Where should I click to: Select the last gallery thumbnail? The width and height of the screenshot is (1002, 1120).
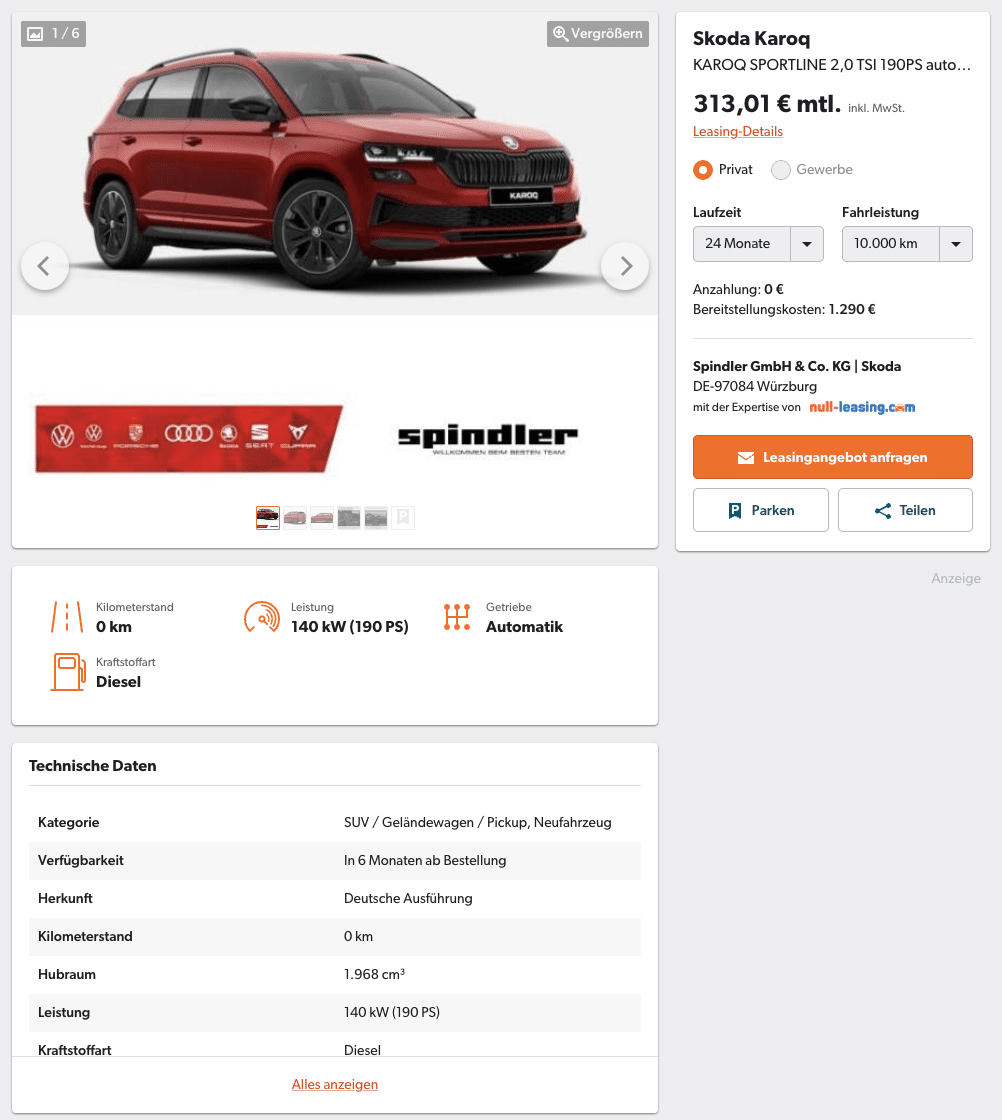pos(403,517)
